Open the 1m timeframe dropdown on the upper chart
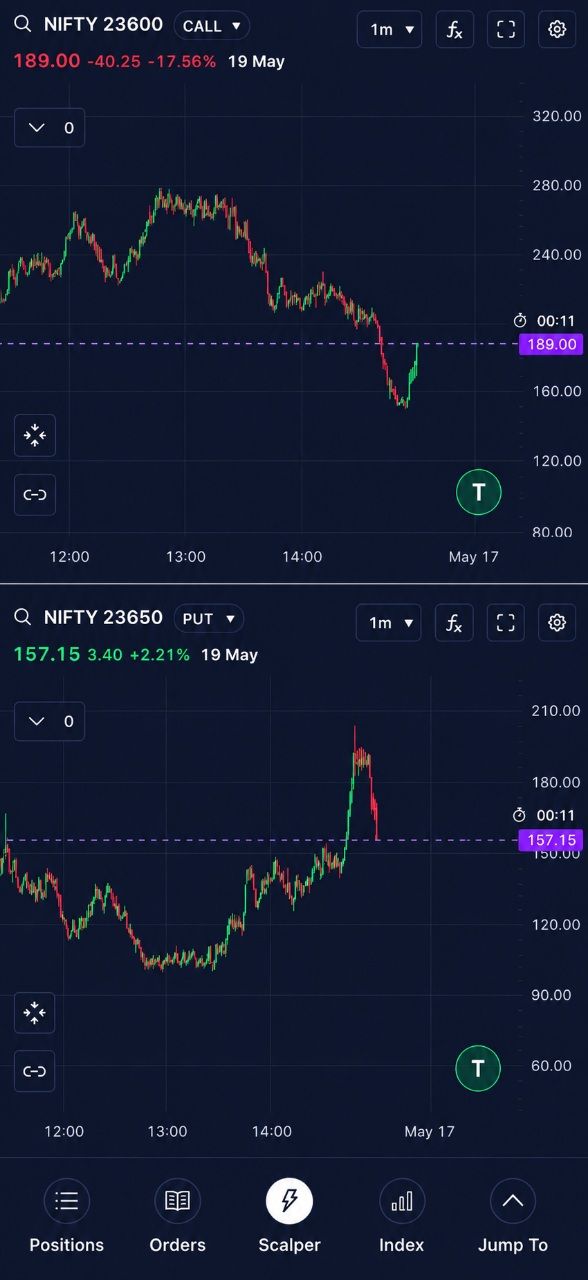This screenshot has width=588, height=1280. (389, 29)
